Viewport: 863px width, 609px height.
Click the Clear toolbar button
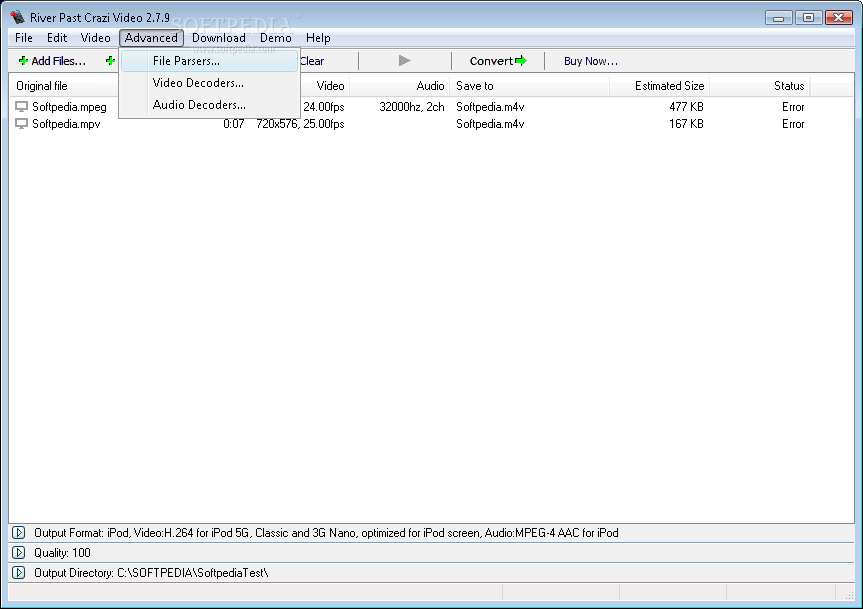point(312,61)
